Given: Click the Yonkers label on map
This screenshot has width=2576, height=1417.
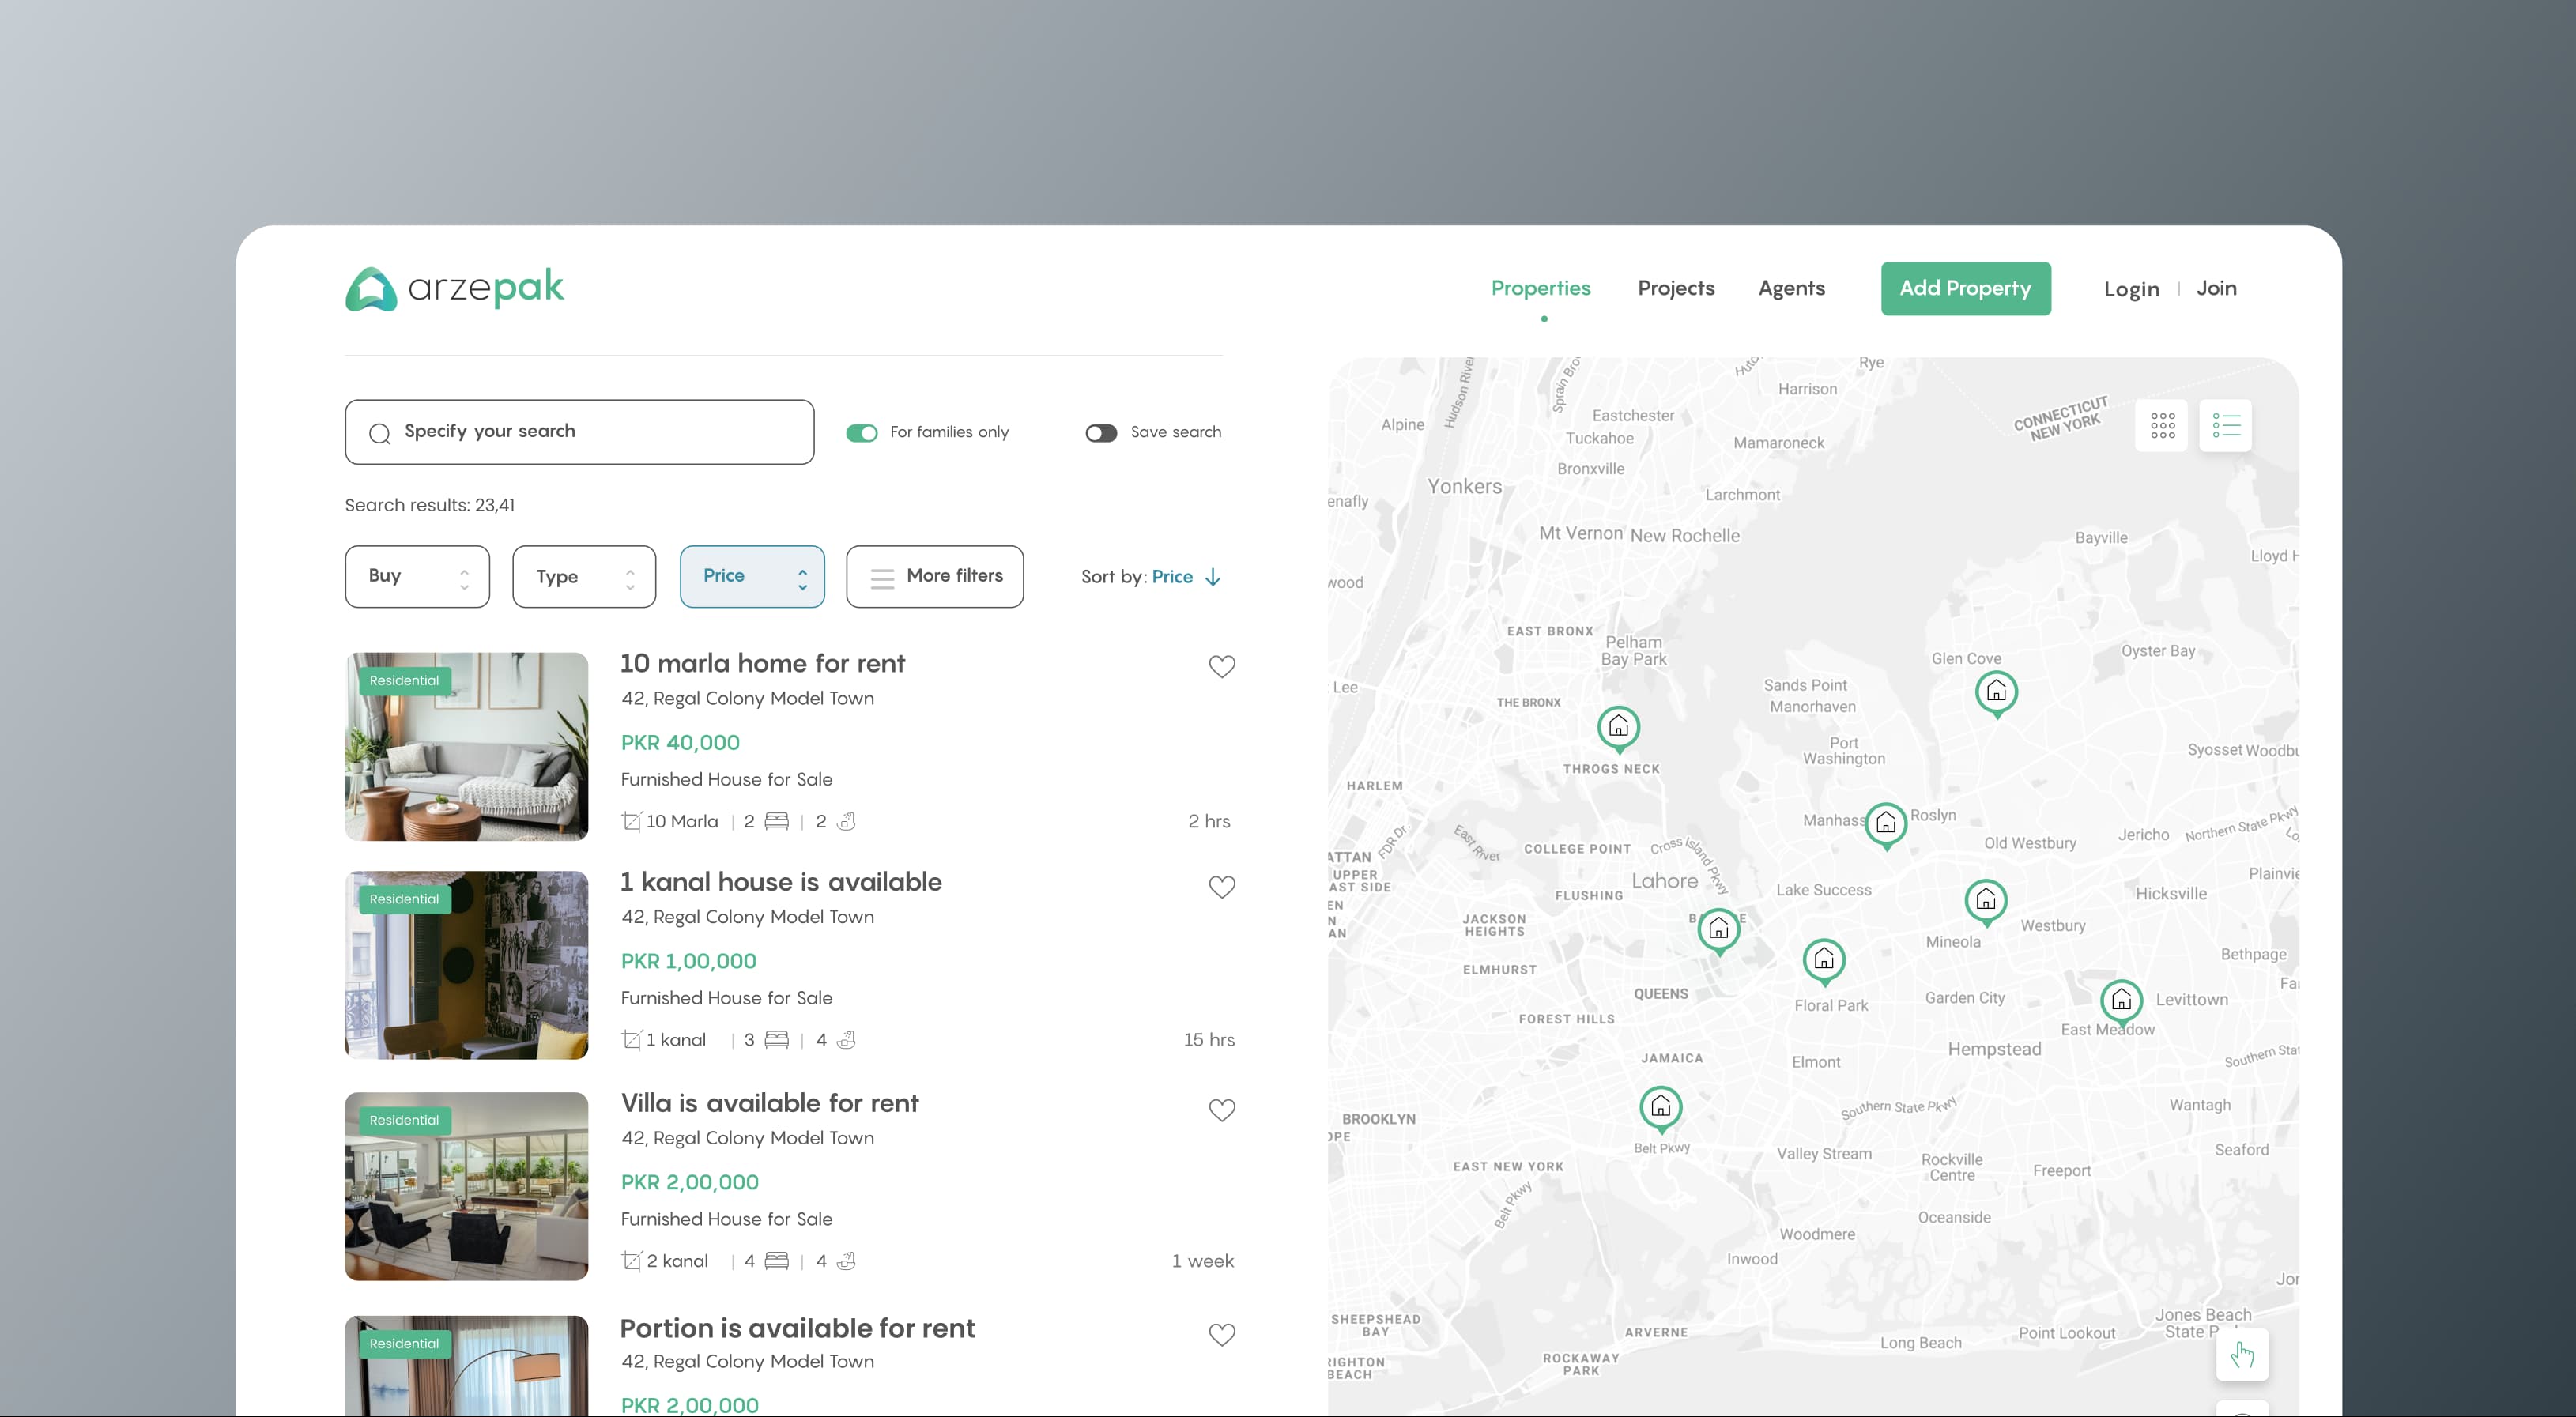Looking at the screenshot, I should pyautogui.click(x=1464, y=486).
